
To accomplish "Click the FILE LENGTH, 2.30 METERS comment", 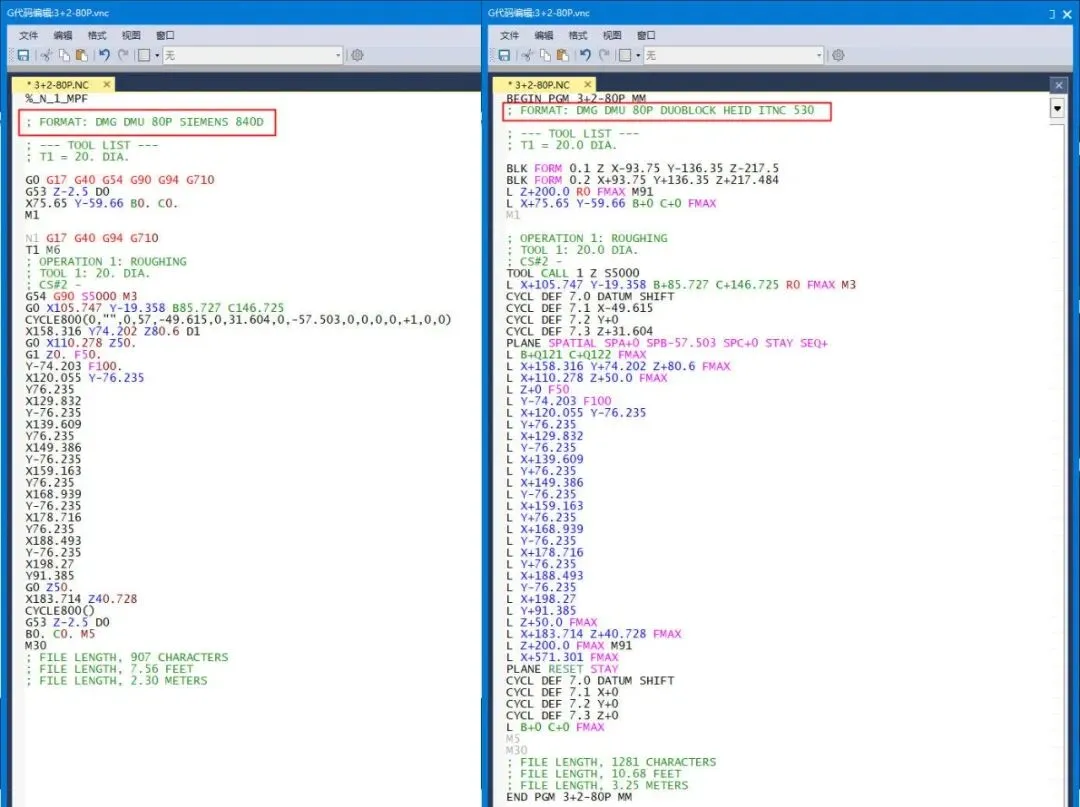I will coord(116,680).
